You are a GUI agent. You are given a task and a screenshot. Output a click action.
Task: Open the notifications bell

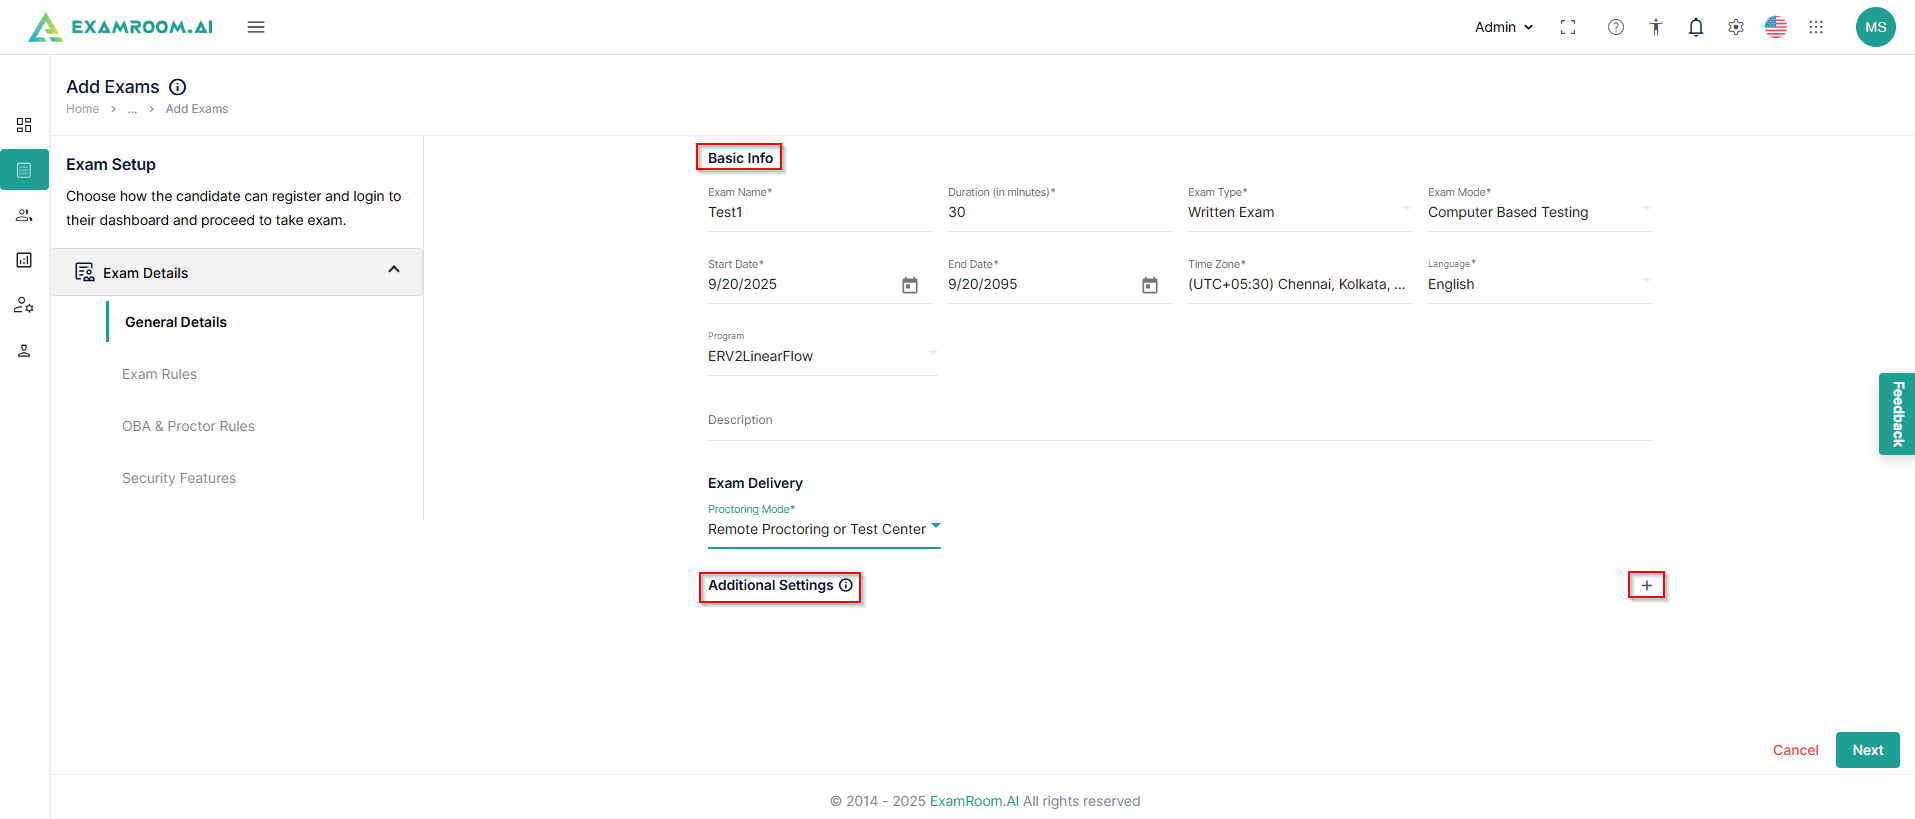click(1696, 27)
